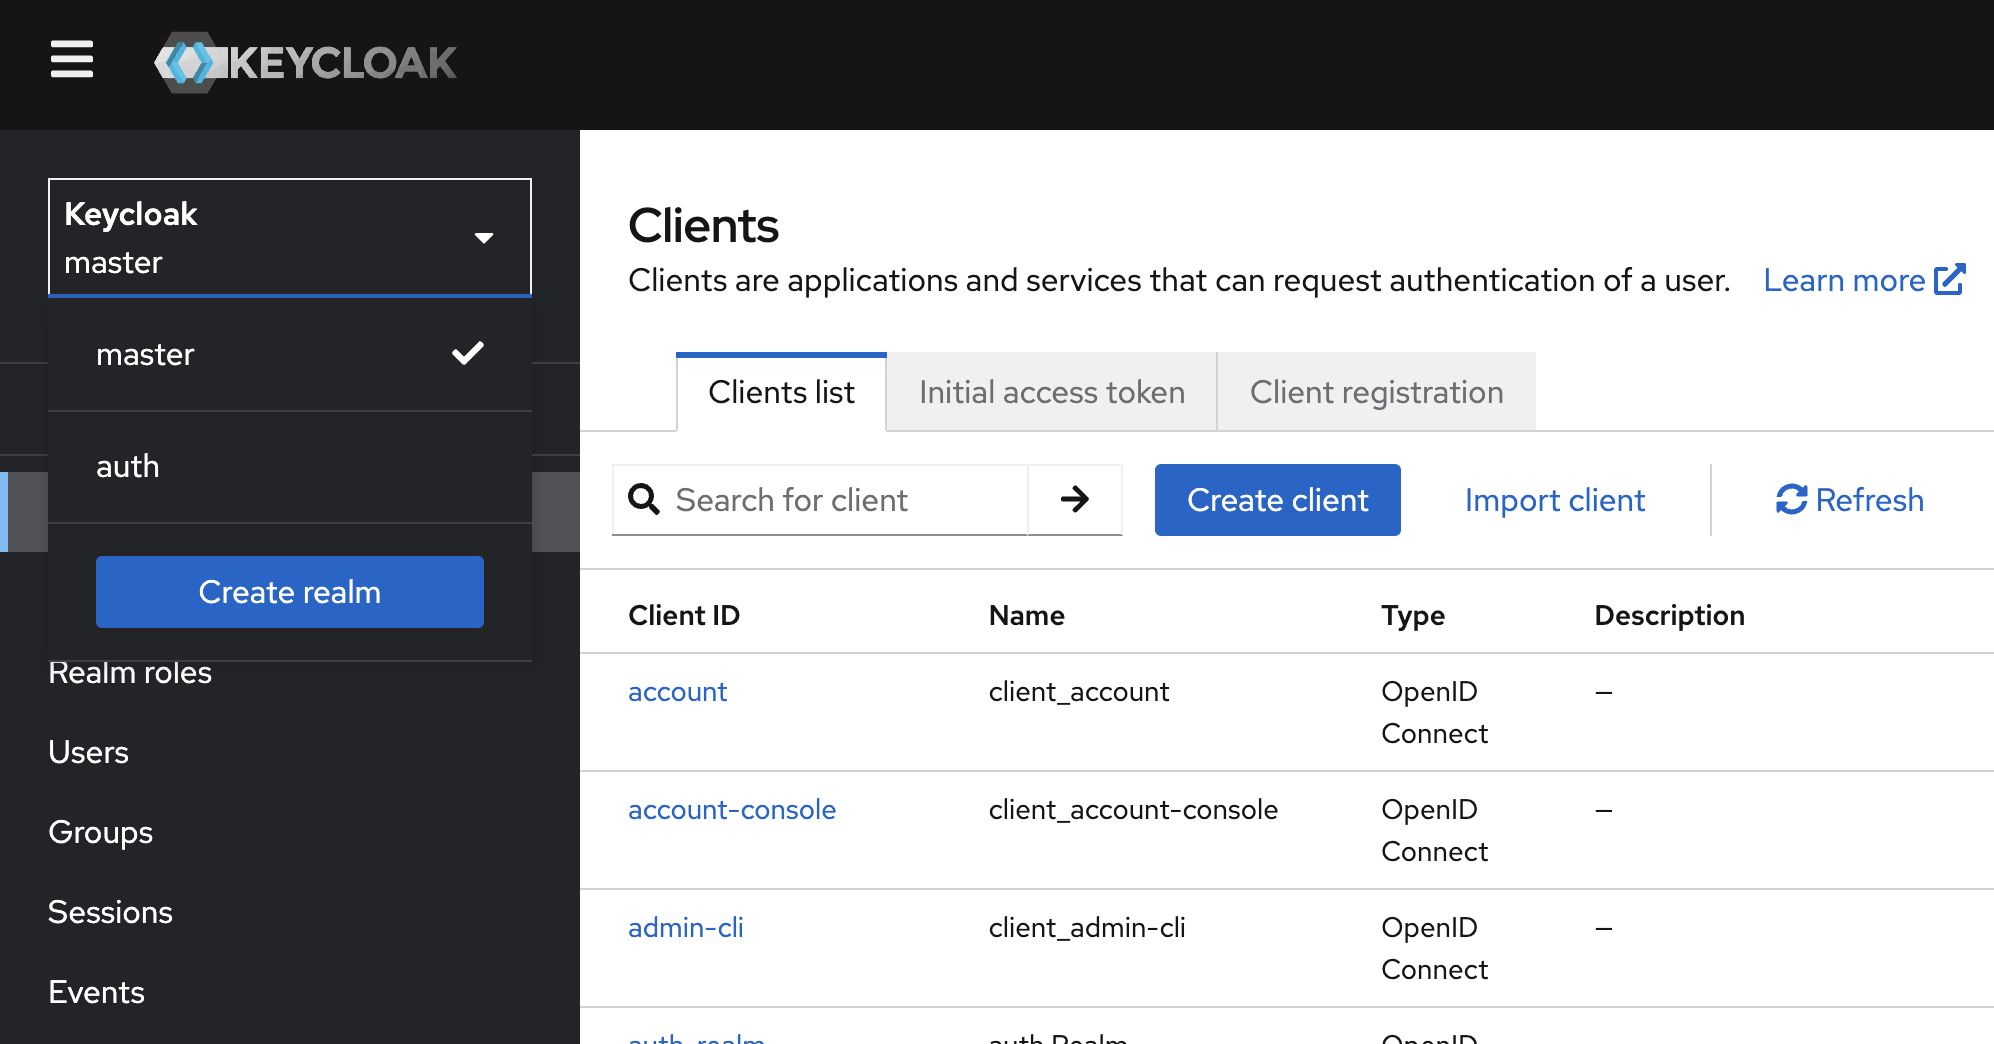This screenshot has height=1044, width=1994.
Task: Click the search magnifier icon
Action: pyautogui.click(x=644, y=499)
